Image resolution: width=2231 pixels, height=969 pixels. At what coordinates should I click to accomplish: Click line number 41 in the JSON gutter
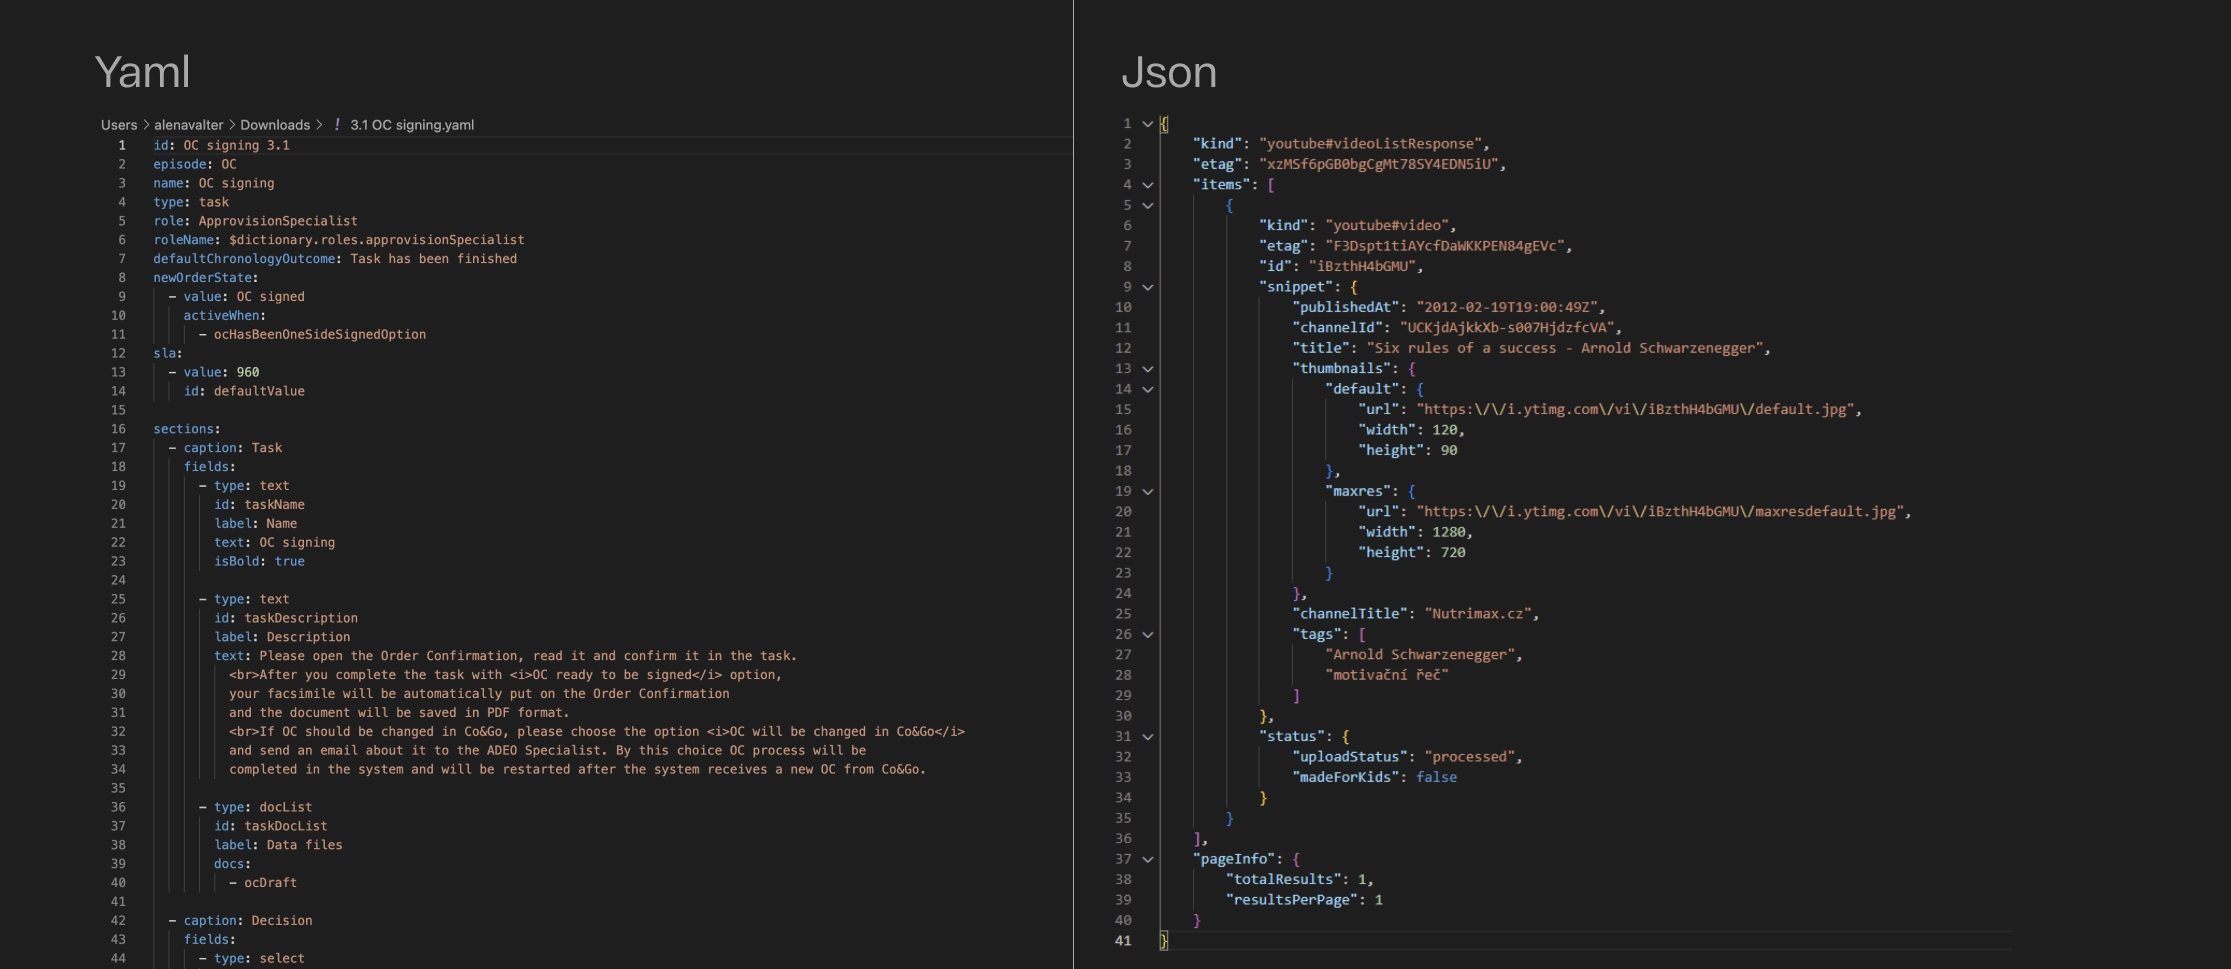(x=1123, y=941)
